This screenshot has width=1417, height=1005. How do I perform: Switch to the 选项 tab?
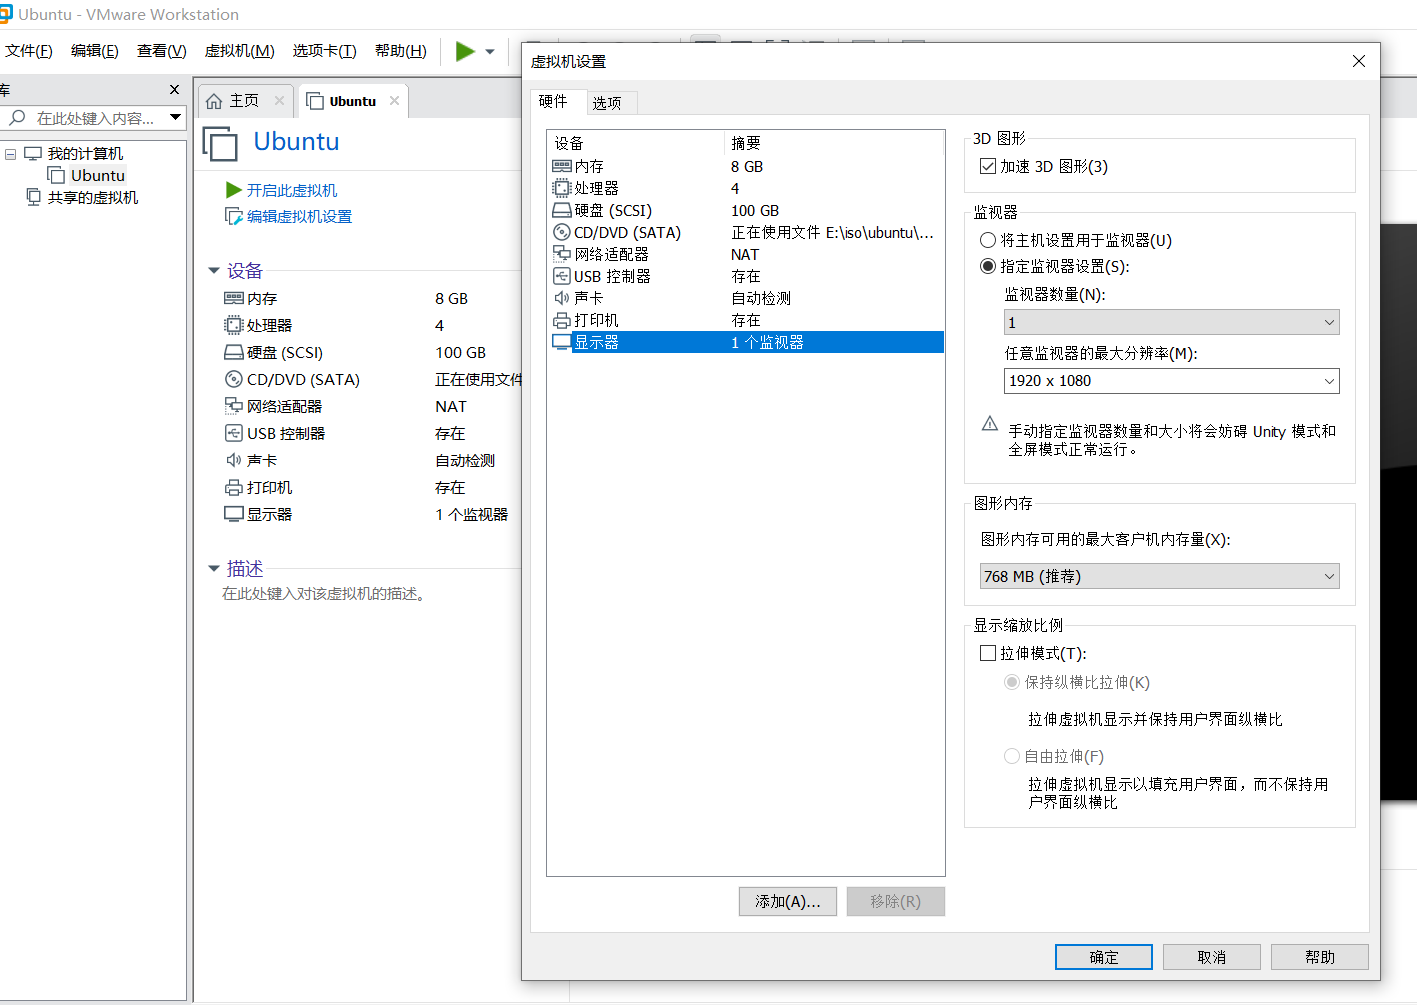coord(607,102)
